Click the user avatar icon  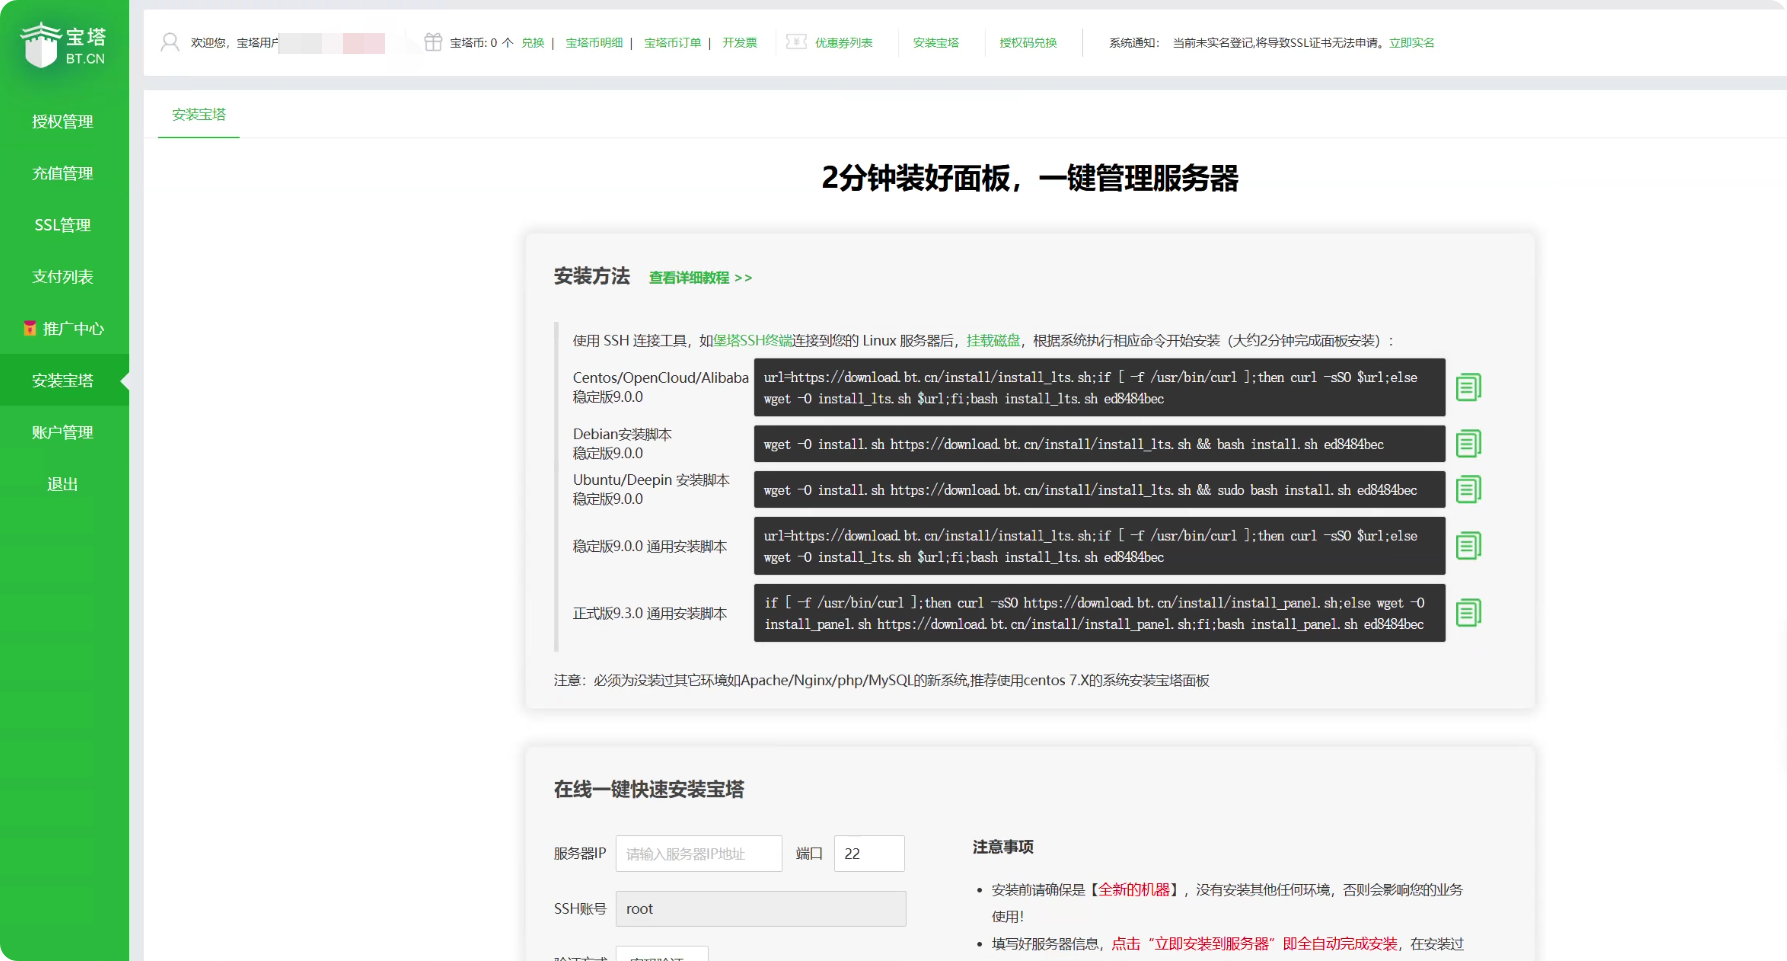pos(170,42)
